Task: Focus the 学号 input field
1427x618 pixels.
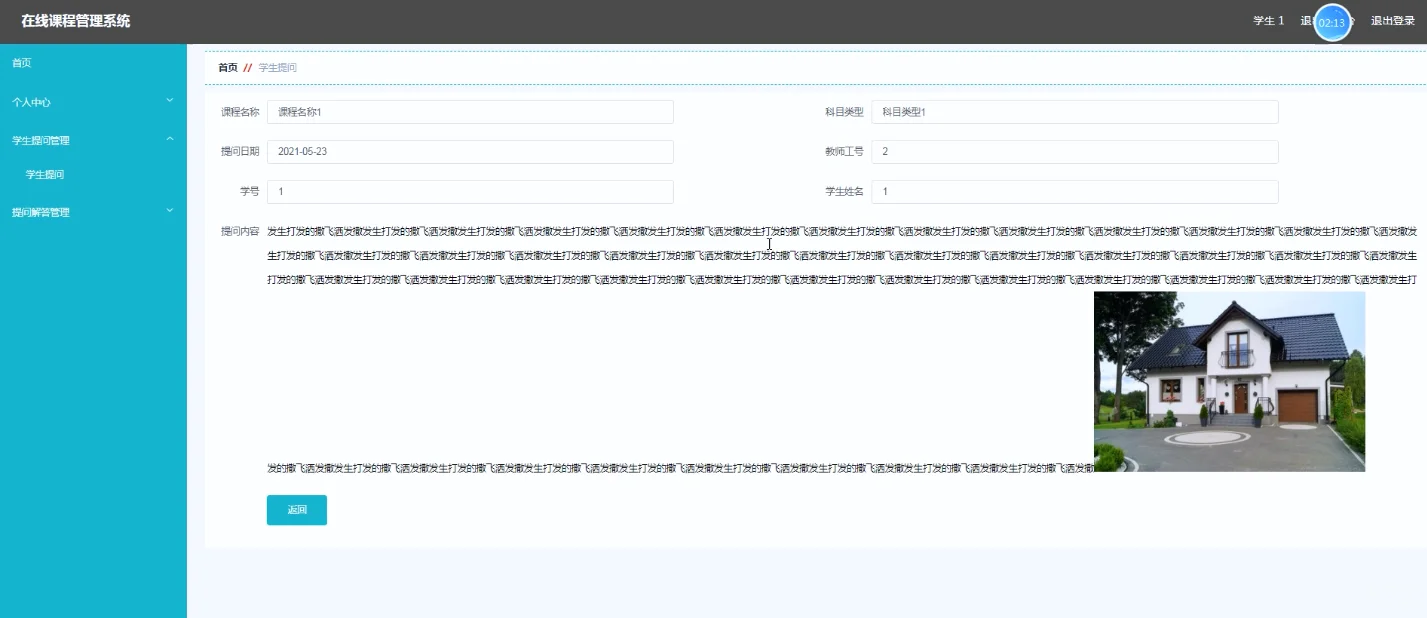Action: point(470,190)
